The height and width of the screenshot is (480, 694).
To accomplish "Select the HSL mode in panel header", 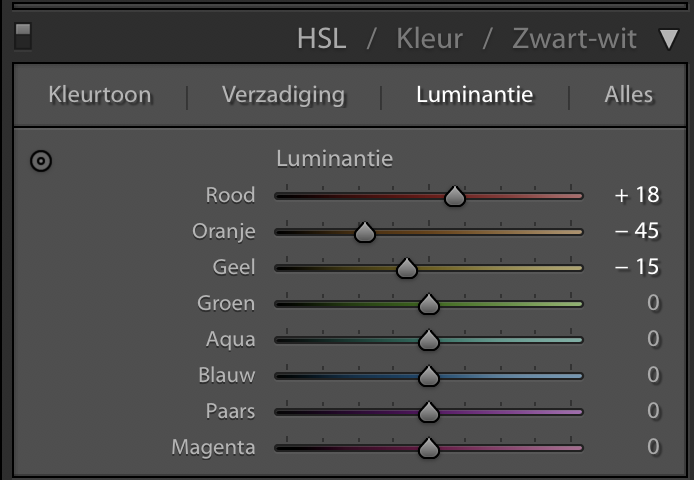I will 322,39.
